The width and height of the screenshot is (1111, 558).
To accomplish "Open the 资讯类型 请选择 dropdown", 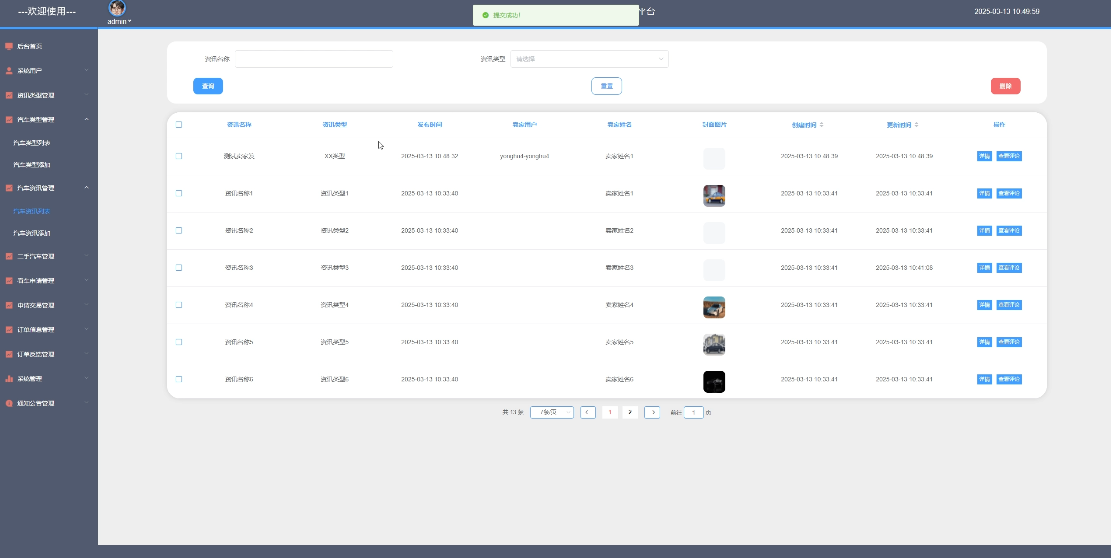I will click(x=589, y=59).
